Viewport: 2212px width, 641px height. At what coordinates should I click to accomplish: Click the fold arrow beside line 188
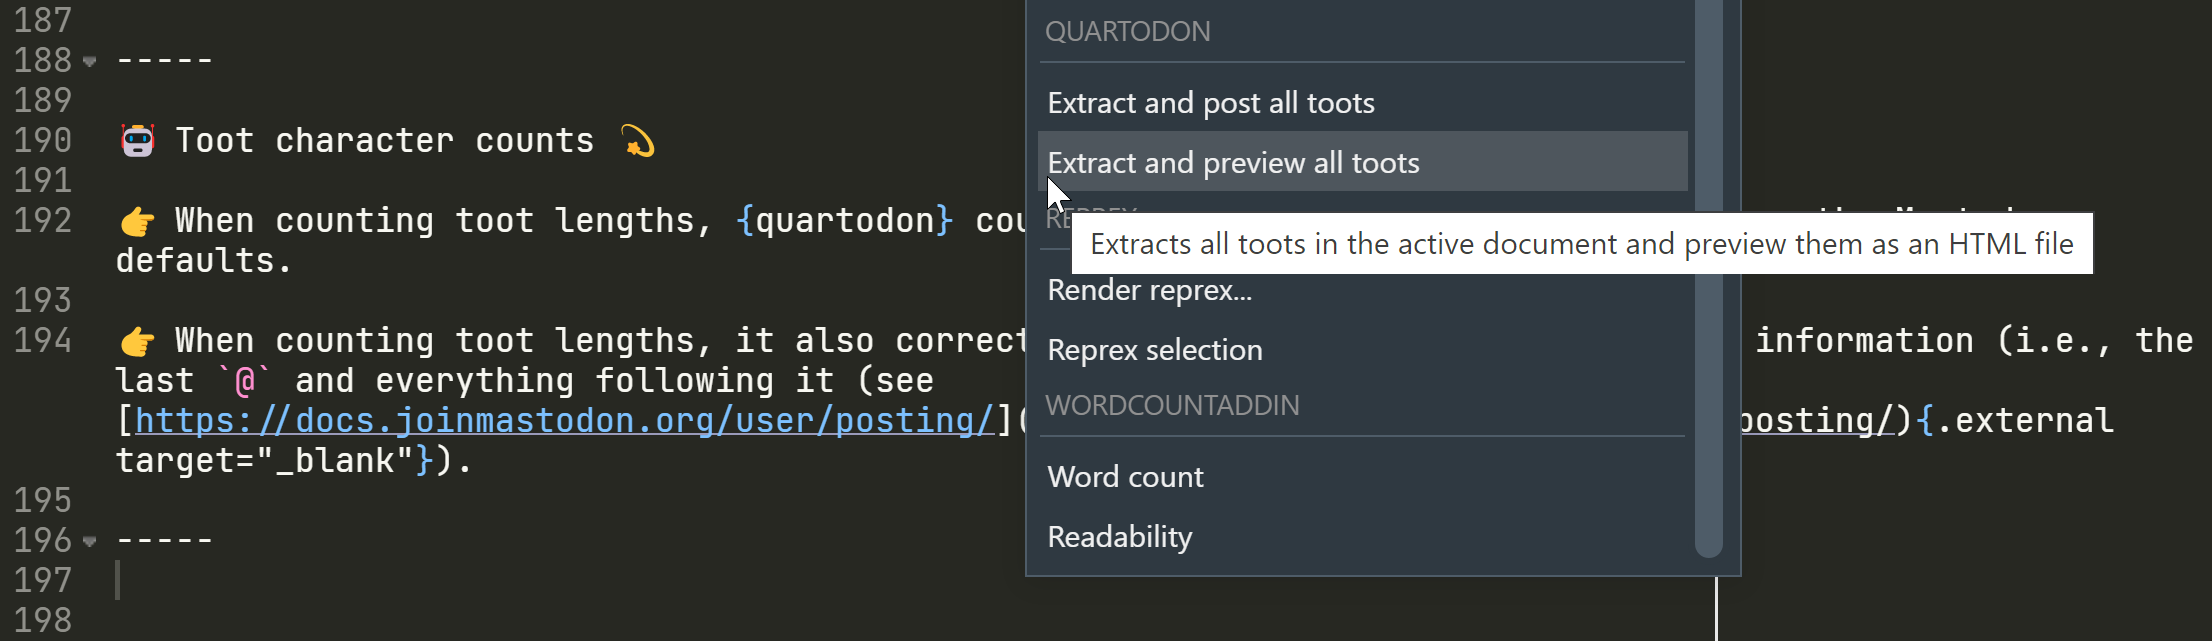click(x=91, y=61)
